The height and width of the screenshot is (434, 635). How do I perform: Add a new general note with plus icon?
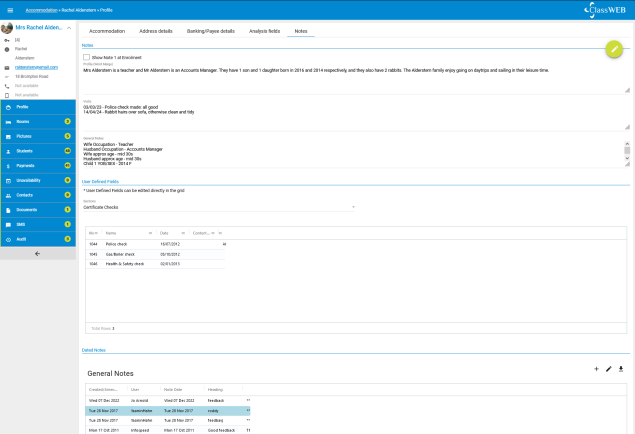tap(596, 369)
